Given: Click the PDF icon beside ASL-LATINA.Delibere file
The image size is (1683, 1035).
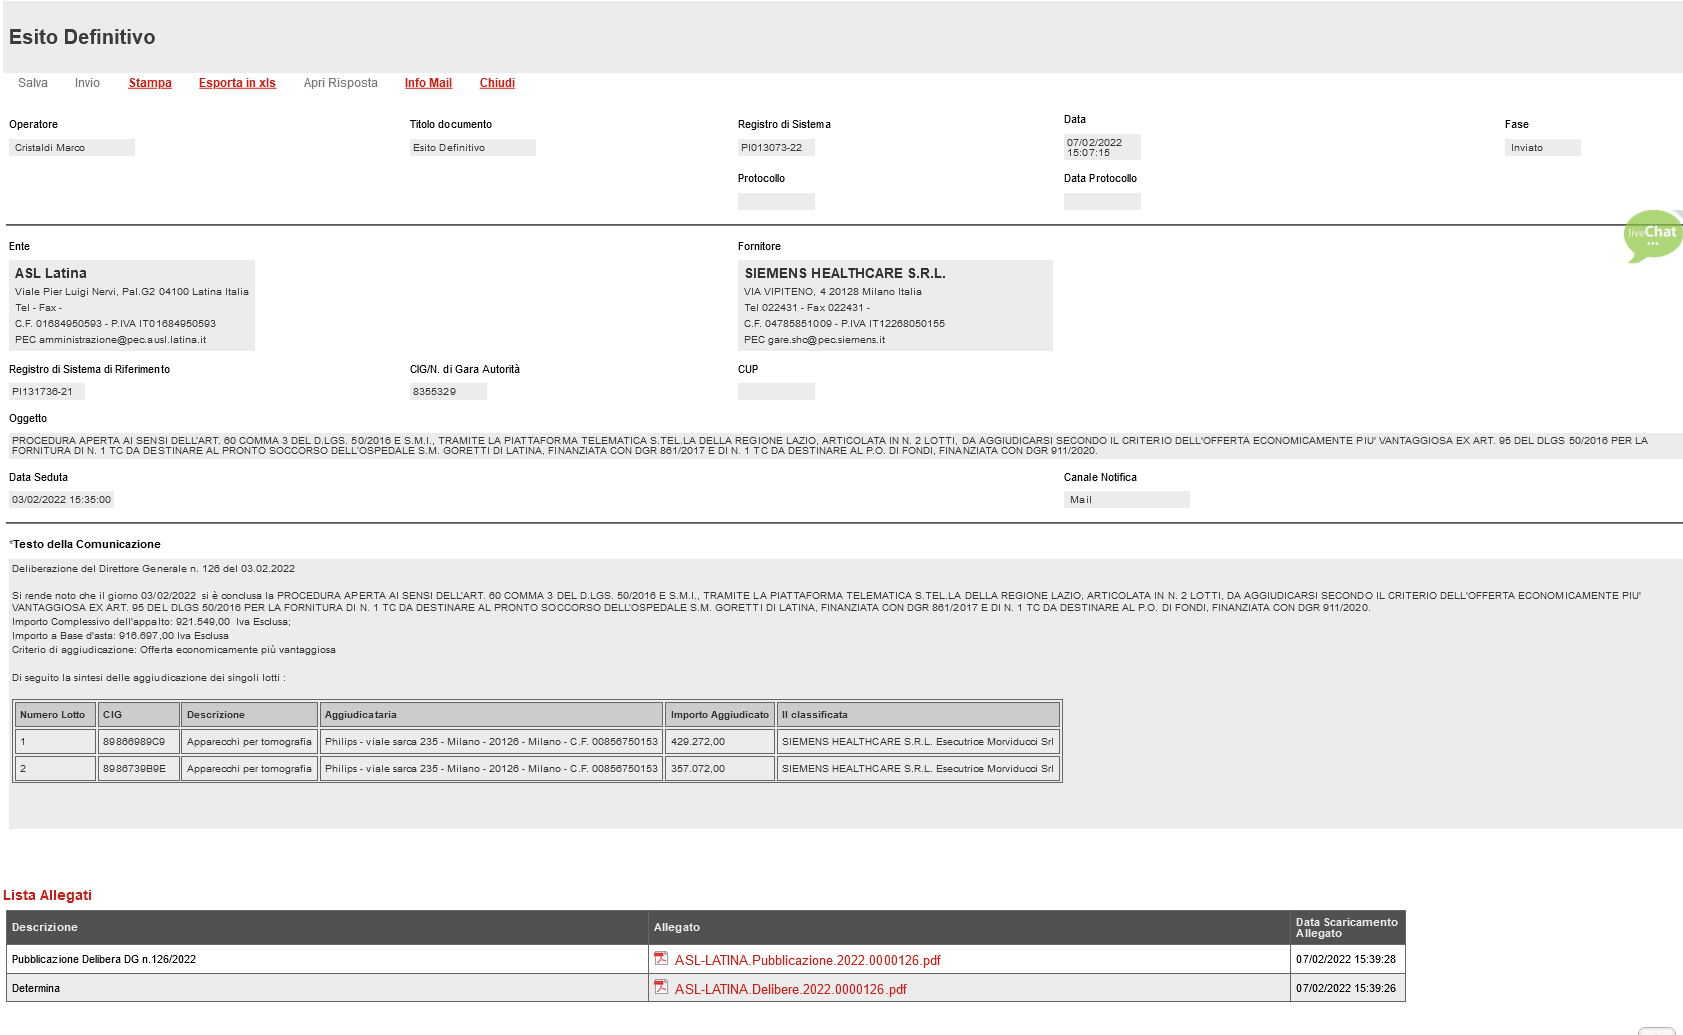Looking at the screenshot, I should [661, 988].
